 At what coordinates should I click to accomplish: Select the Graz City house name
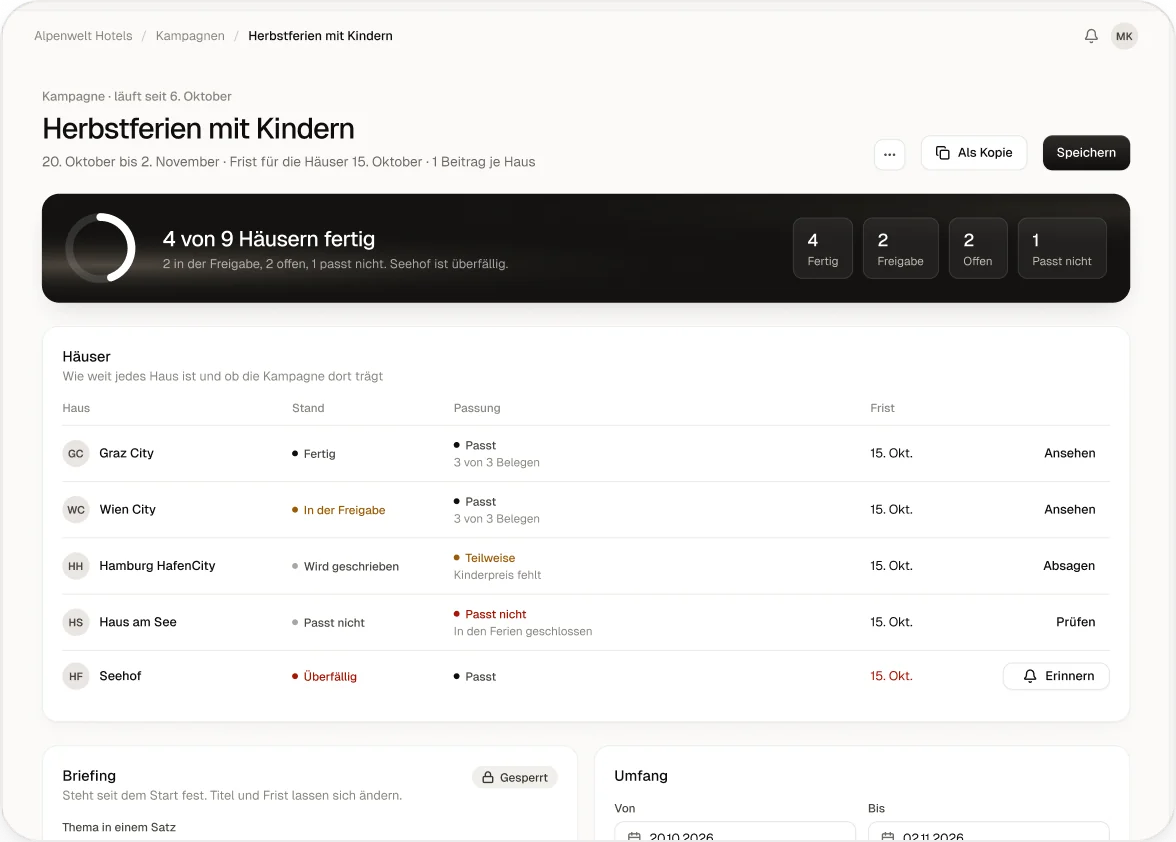tap(126, 453)
